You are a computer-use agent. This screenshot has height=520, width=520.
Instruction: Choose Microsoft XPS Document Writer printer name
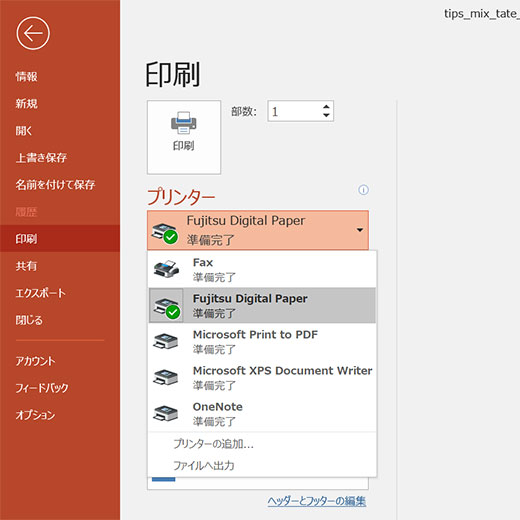(283, 371)
